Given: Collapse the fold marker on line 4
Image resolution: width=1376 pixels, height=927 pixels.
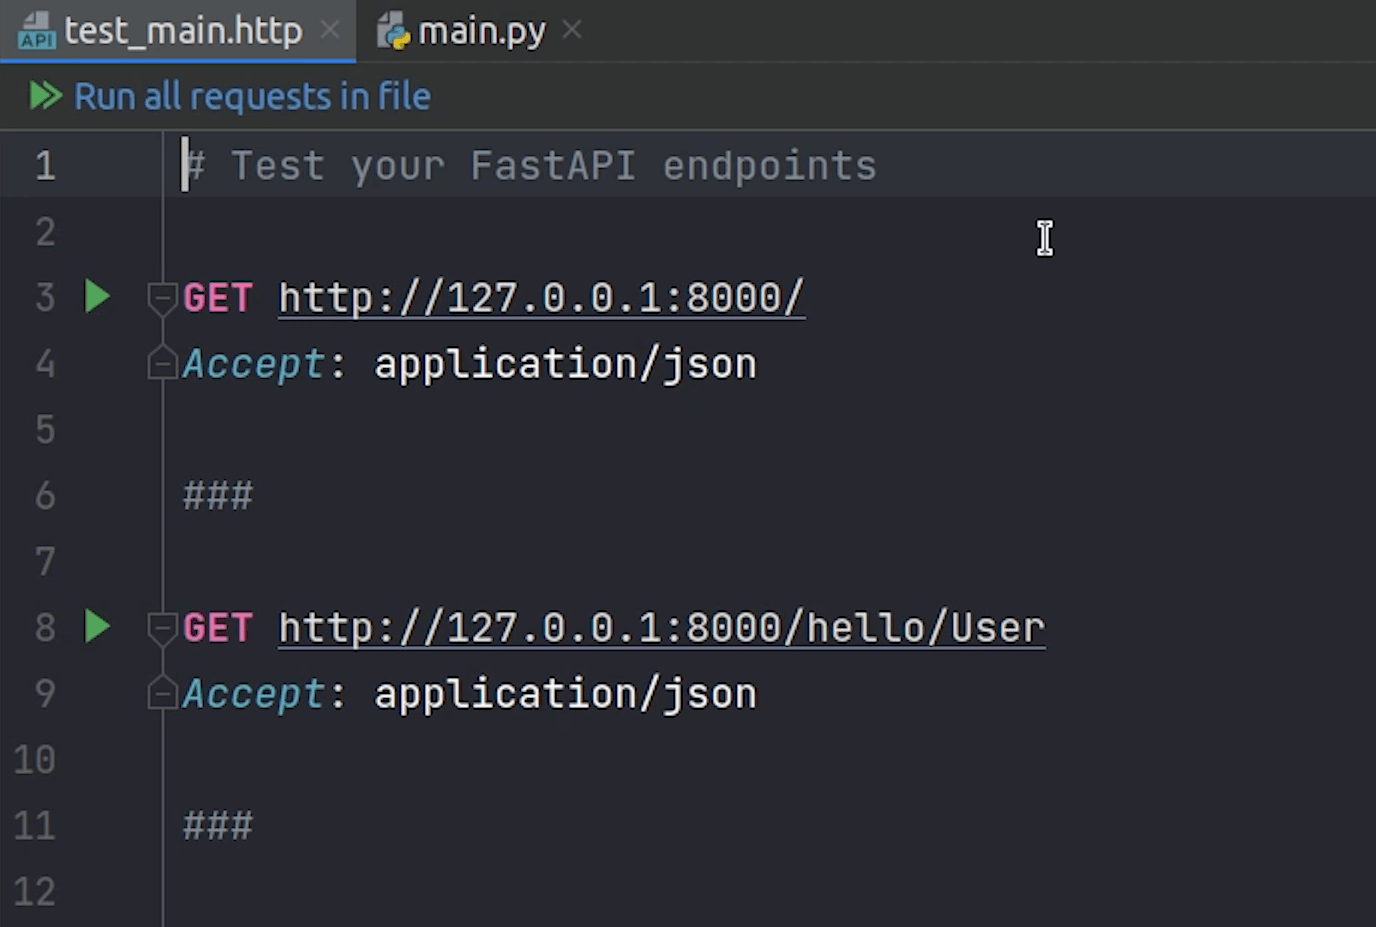Looking at the screenshot, I should [x=161, y=363].
